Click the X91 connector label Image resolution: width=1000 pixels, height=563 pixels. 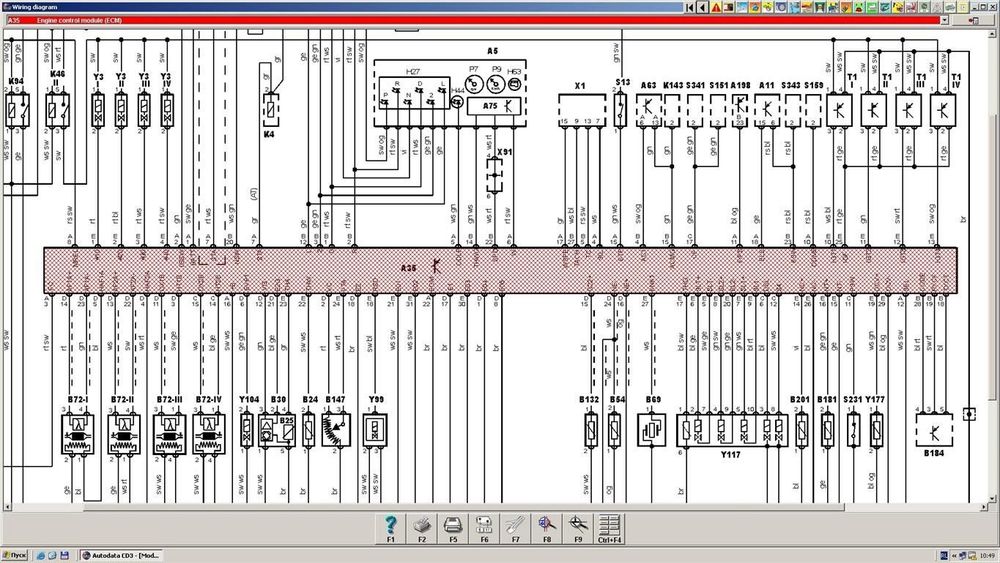(504, 152)
